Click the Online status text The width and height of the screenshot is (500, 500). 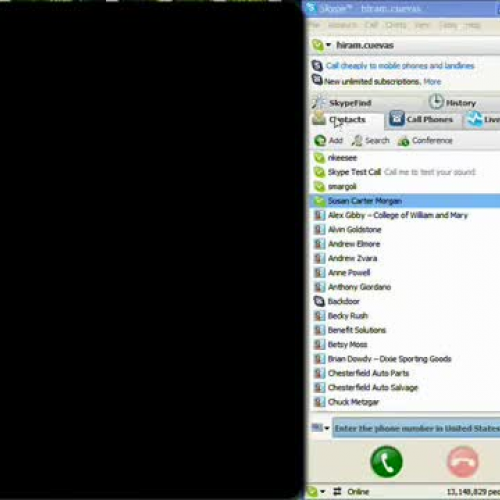point(358,492)
